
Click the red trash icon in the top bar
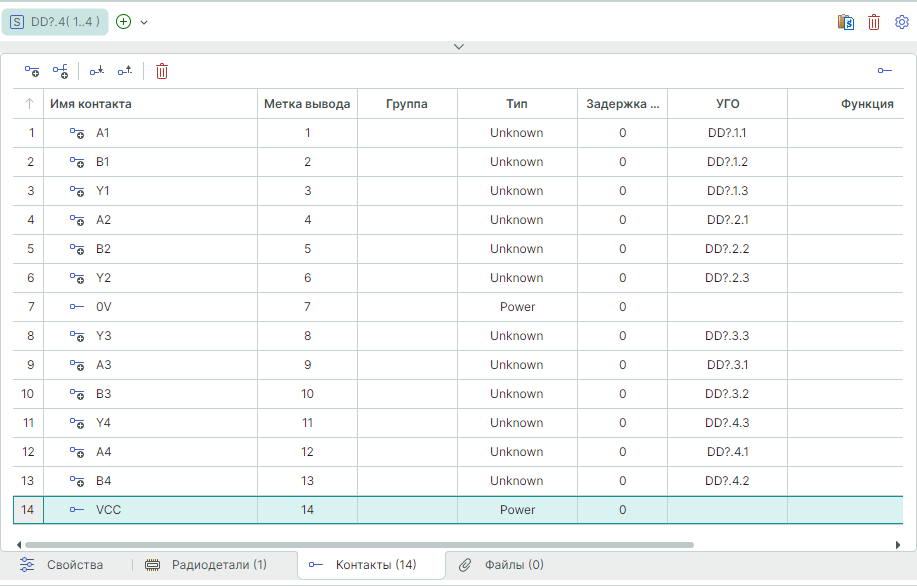[874, 22]
